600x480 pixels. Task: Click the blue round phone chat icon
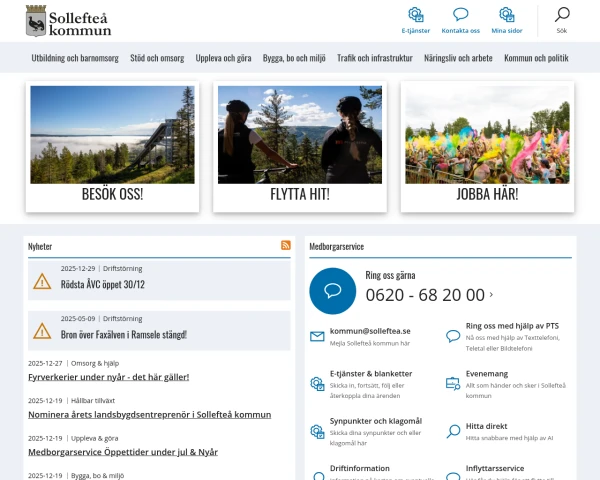(333, 291)
